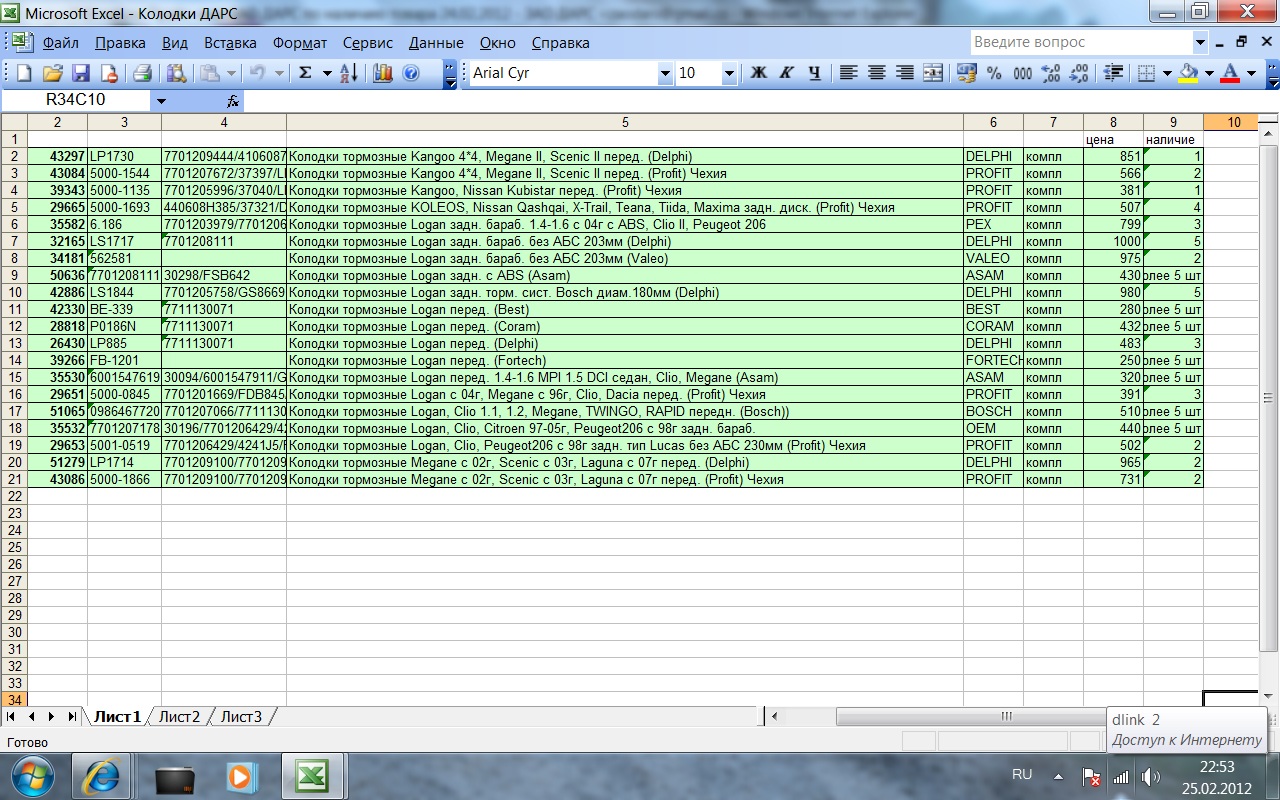This screenshot has height=800, width=1280.
Task: Go to the last sheet tab arrow
Action: 72,717
